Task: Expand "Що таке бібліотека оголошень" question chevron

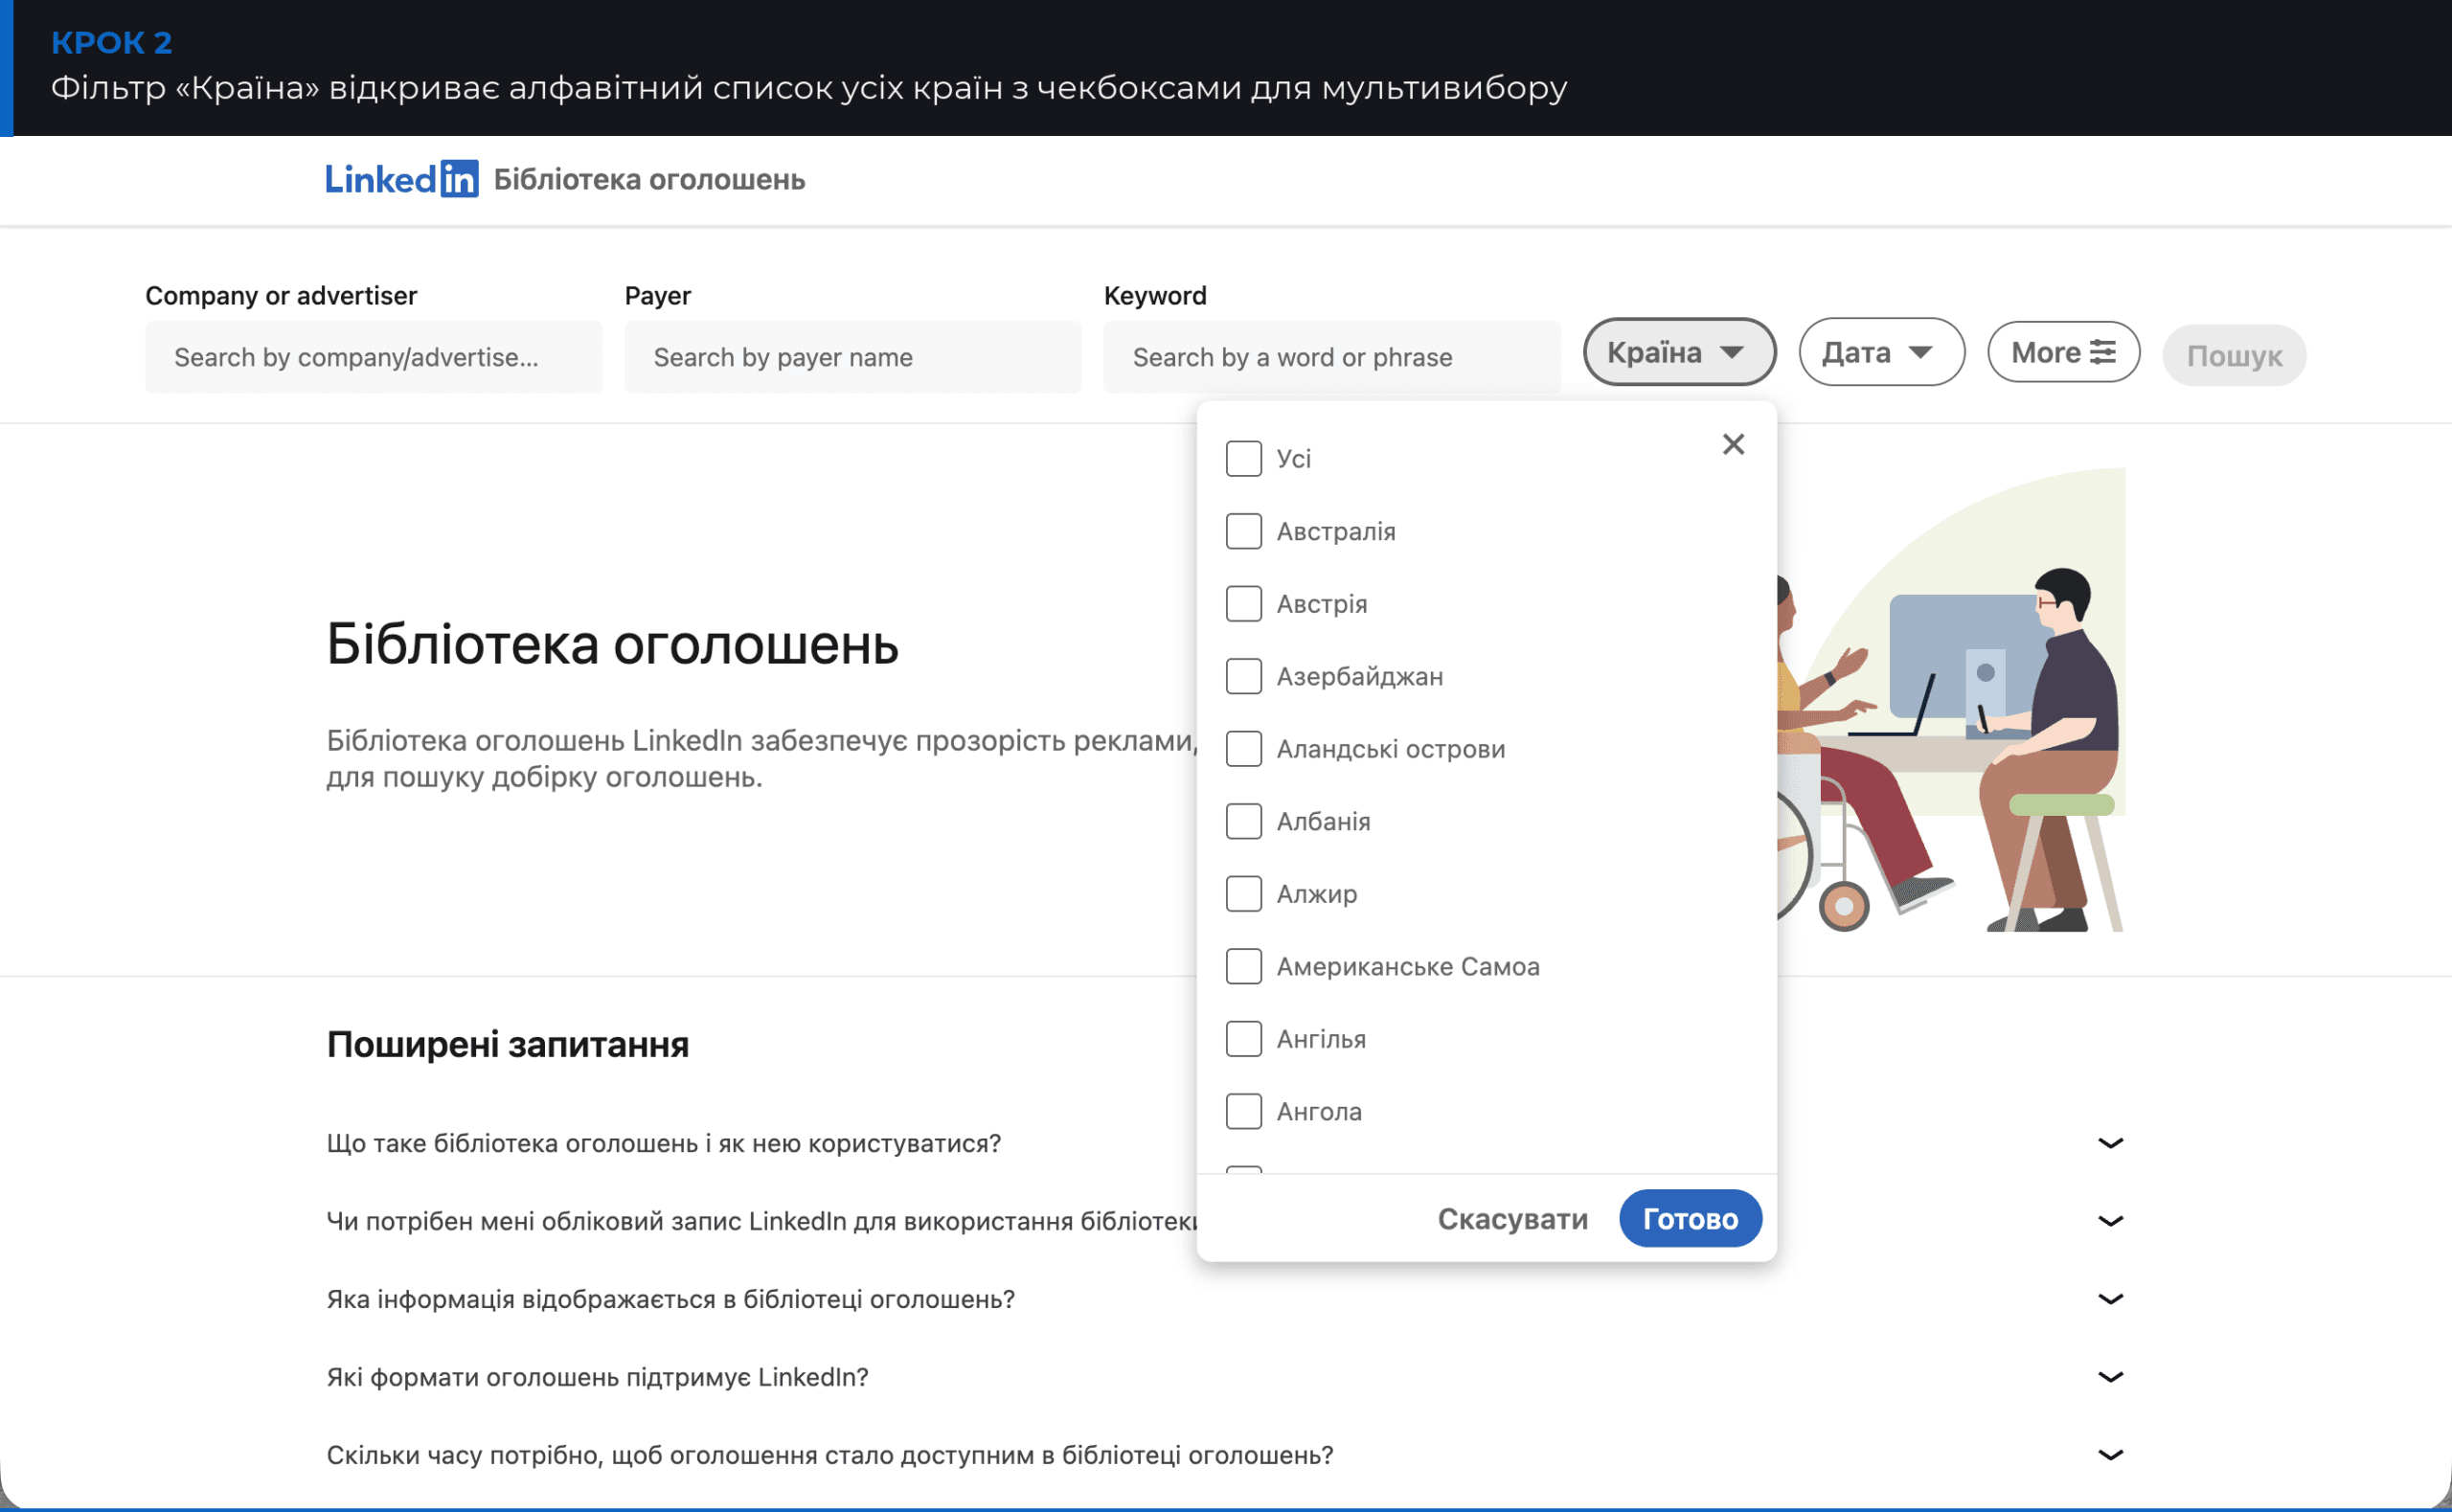Action: 2110,1143
